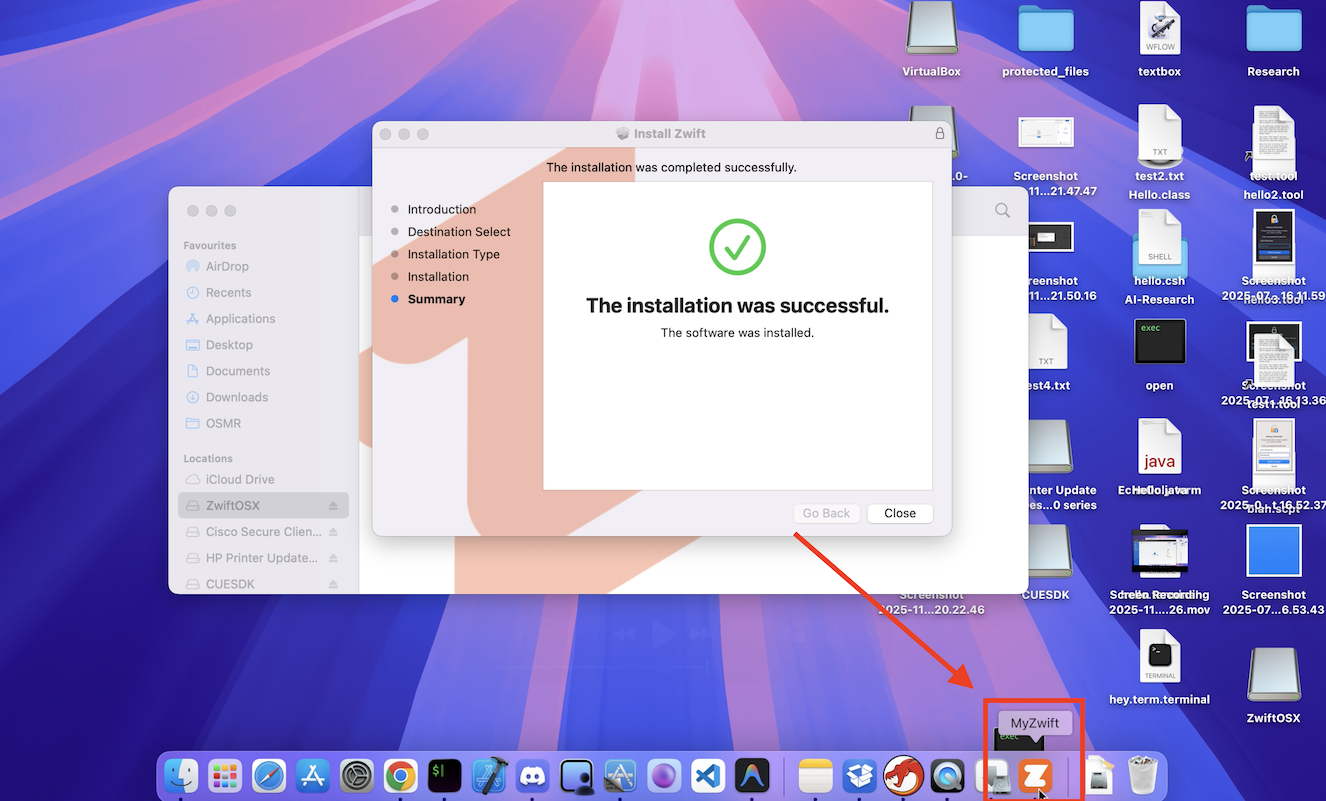Screen dimensions: 1326x801
Task: Open Discord from the Dock
Action: point(532,776)
